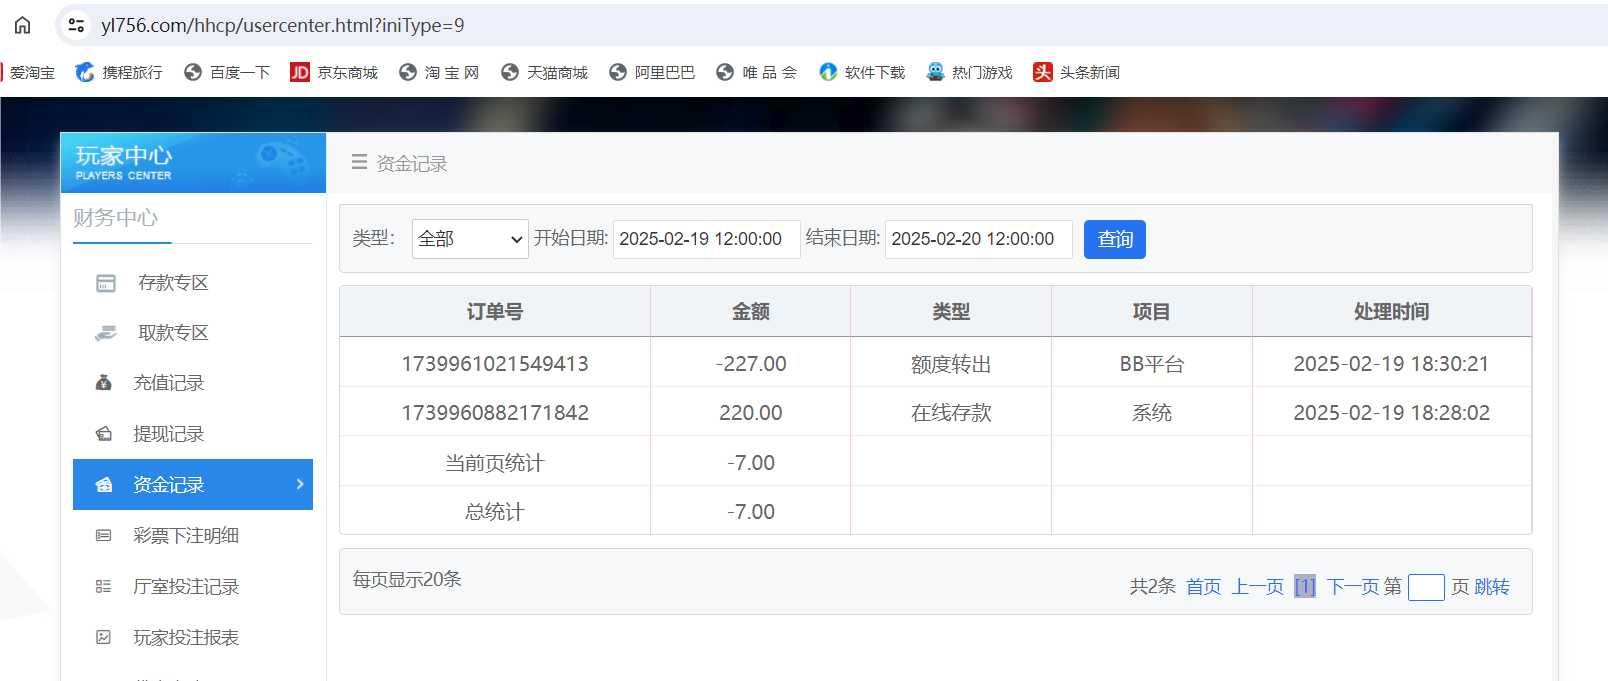The width and height of the screenshot is (1608, 681).
Task: Click the 提现记录 icon in sidebar
Action: [x=103, y=434]
